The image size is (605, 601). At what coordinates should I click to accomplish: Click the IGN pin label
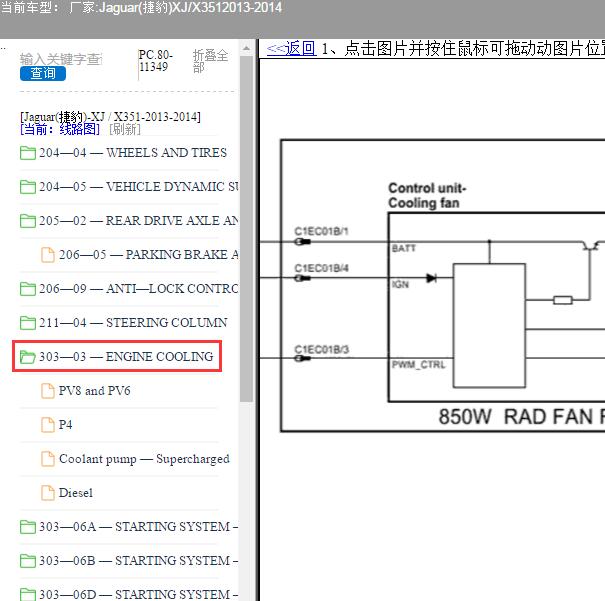click(400, 285)
